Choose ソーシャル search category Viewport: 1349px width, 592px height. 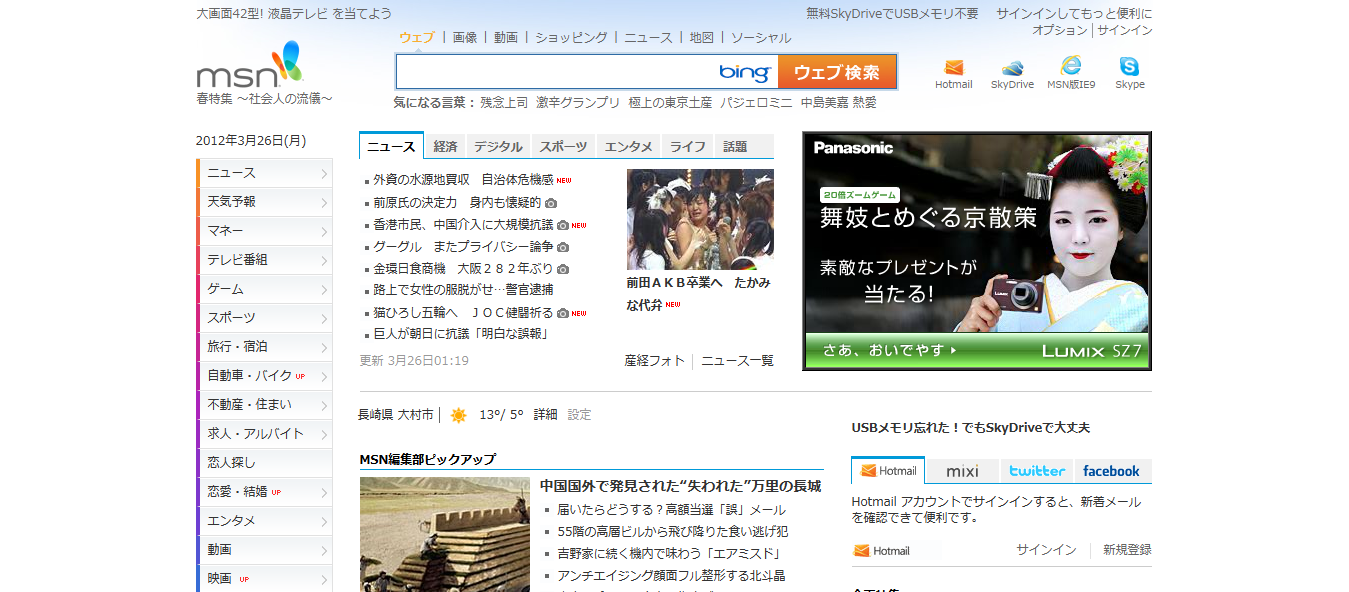[761, 37]
